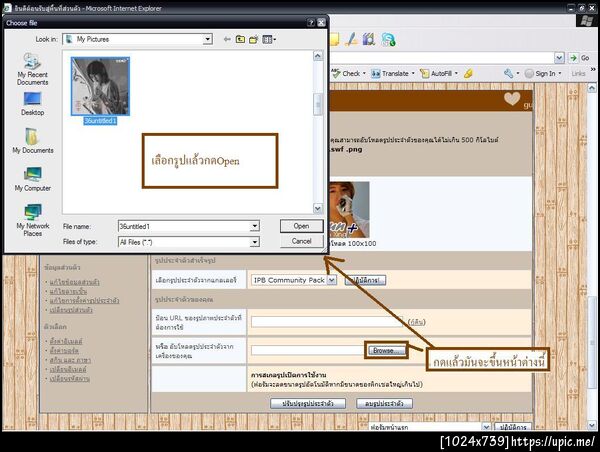The image size is (600, 452).
Task: Click second link under personal info section
Action: coord(68,291)
